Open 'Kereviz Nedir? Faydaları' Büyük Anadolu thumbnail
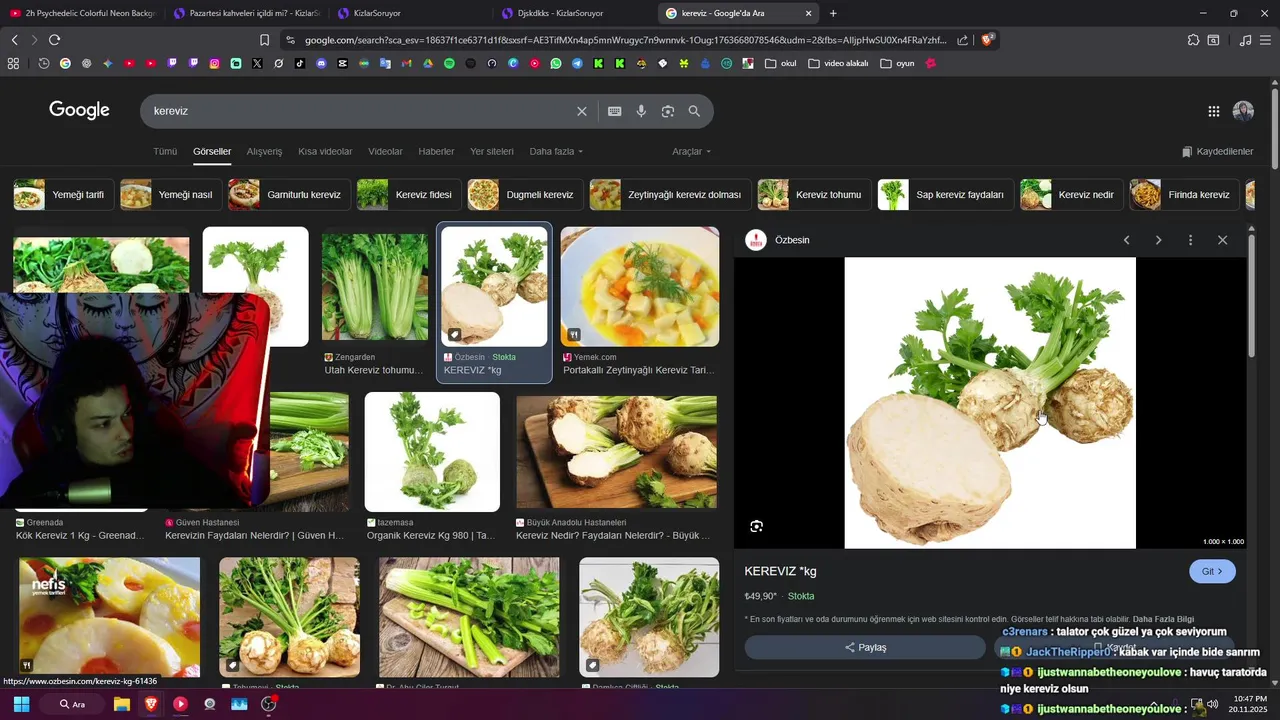 click(616, 452)
